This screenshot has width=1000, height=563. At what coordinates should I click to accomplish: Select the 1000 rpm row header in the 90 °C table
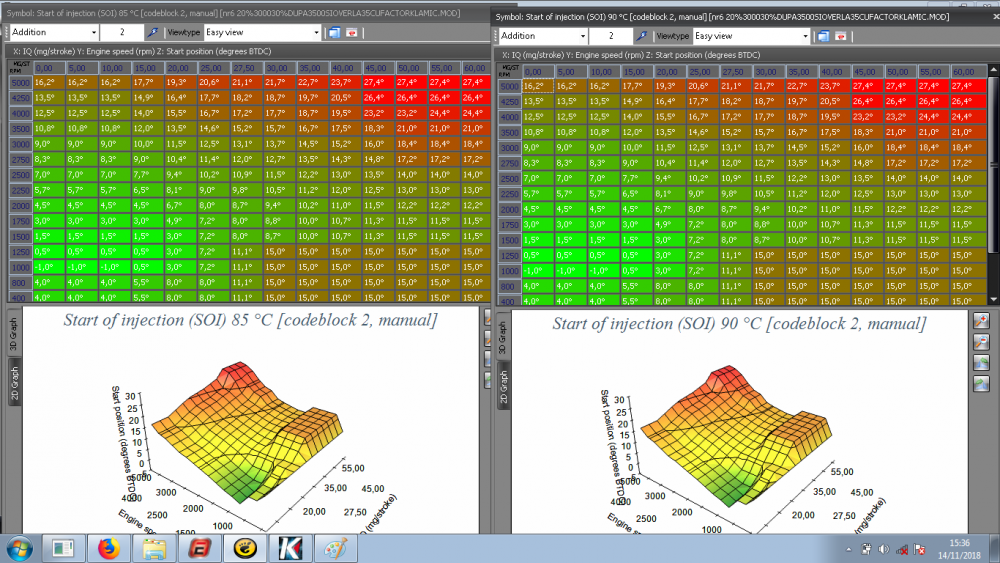coord(510,271)
